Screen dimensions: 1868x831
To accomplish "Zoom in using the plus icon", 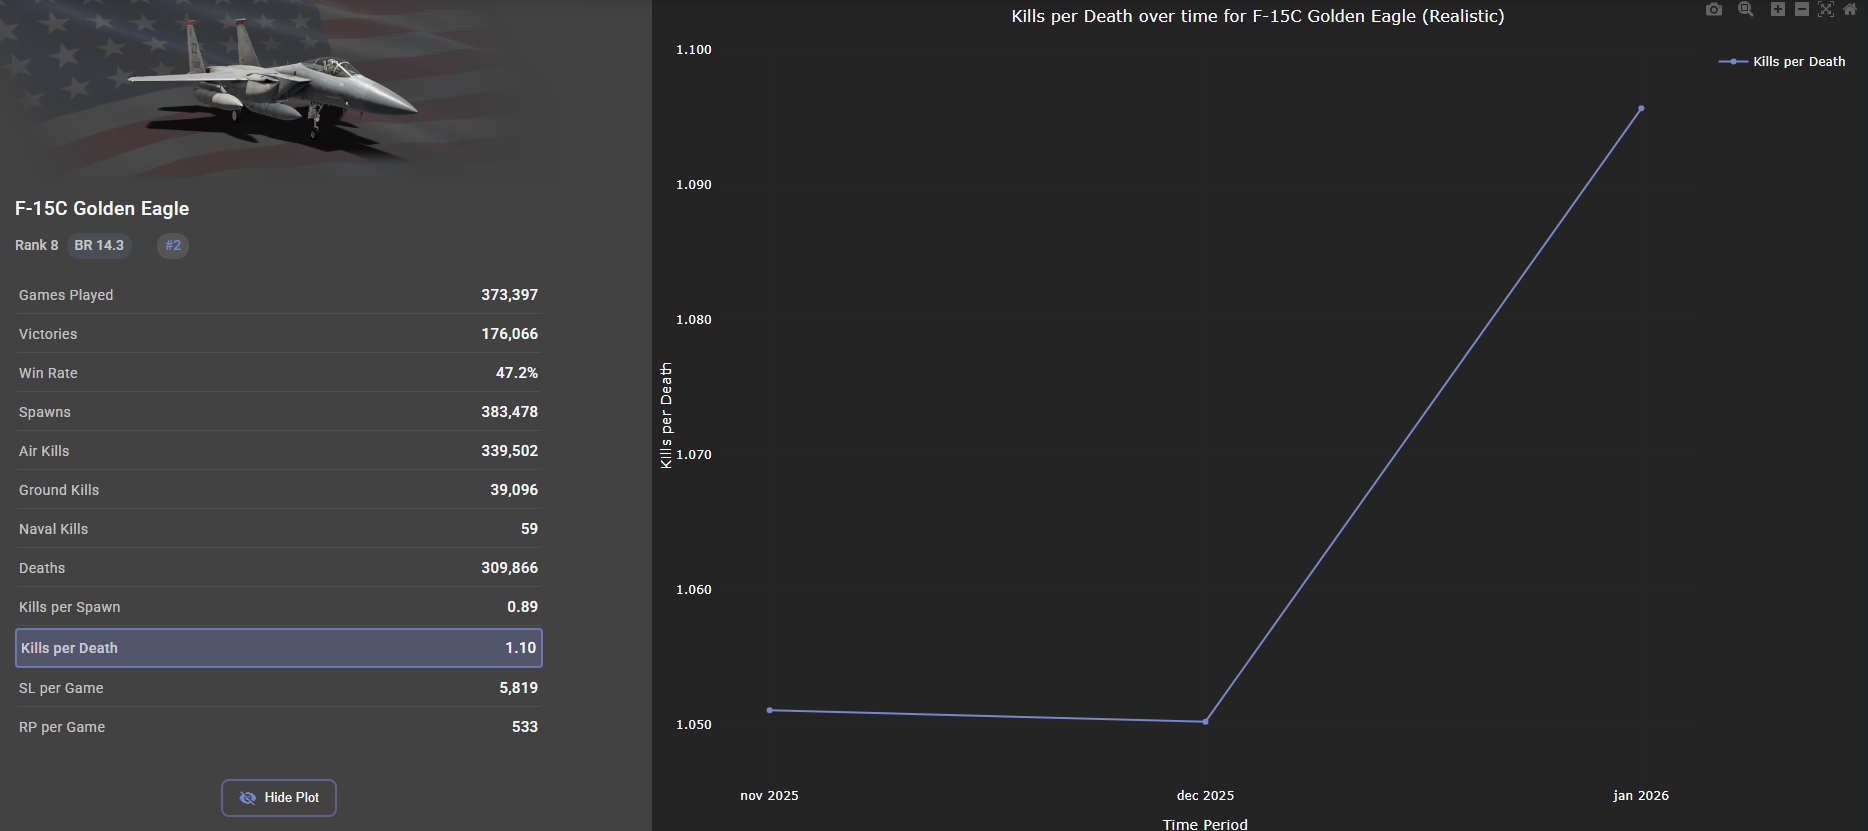I will pos(1778,9).
